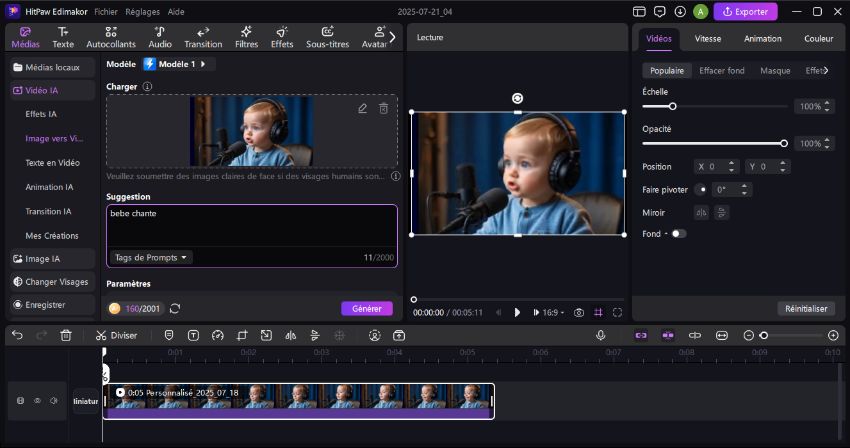Open Mes Créations in sidebar

pyautogui.click(x=52, y=236)
